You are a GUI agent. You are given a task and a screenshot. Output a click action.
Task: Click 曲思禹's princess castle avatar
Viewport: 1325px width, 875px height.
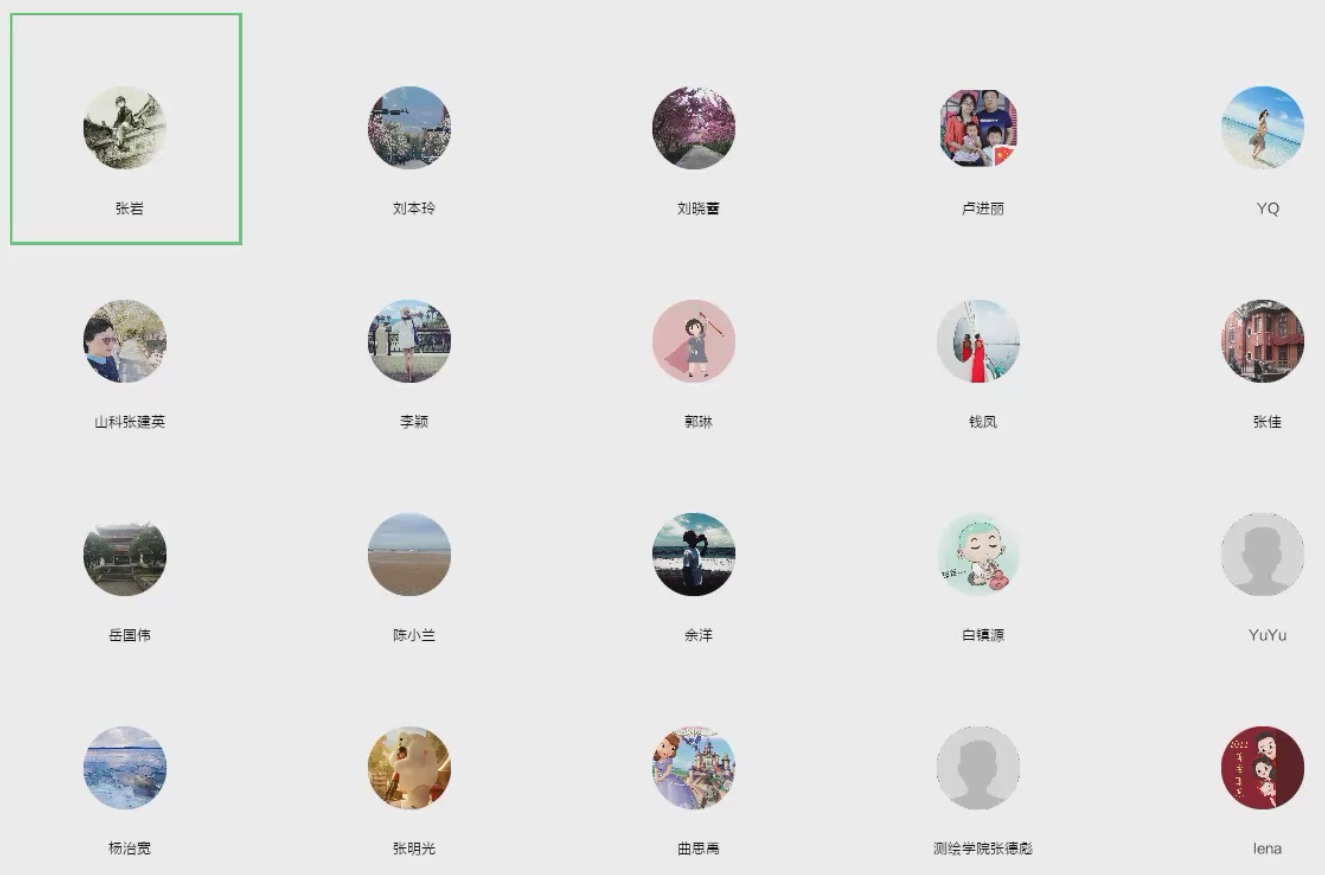(694, 767)
